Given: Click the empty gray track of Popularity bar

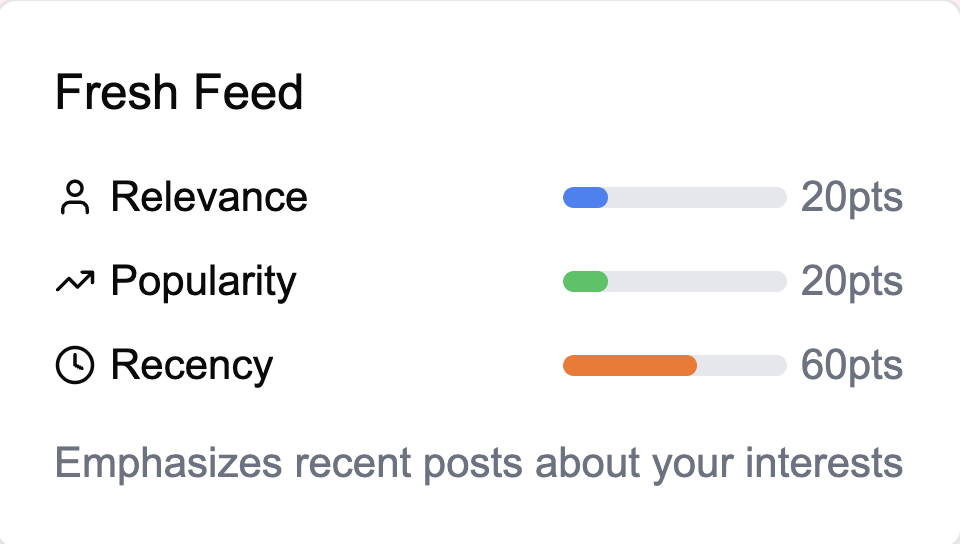Looking at the screenshot, I should pyautogui.click(x=697, y=282).
